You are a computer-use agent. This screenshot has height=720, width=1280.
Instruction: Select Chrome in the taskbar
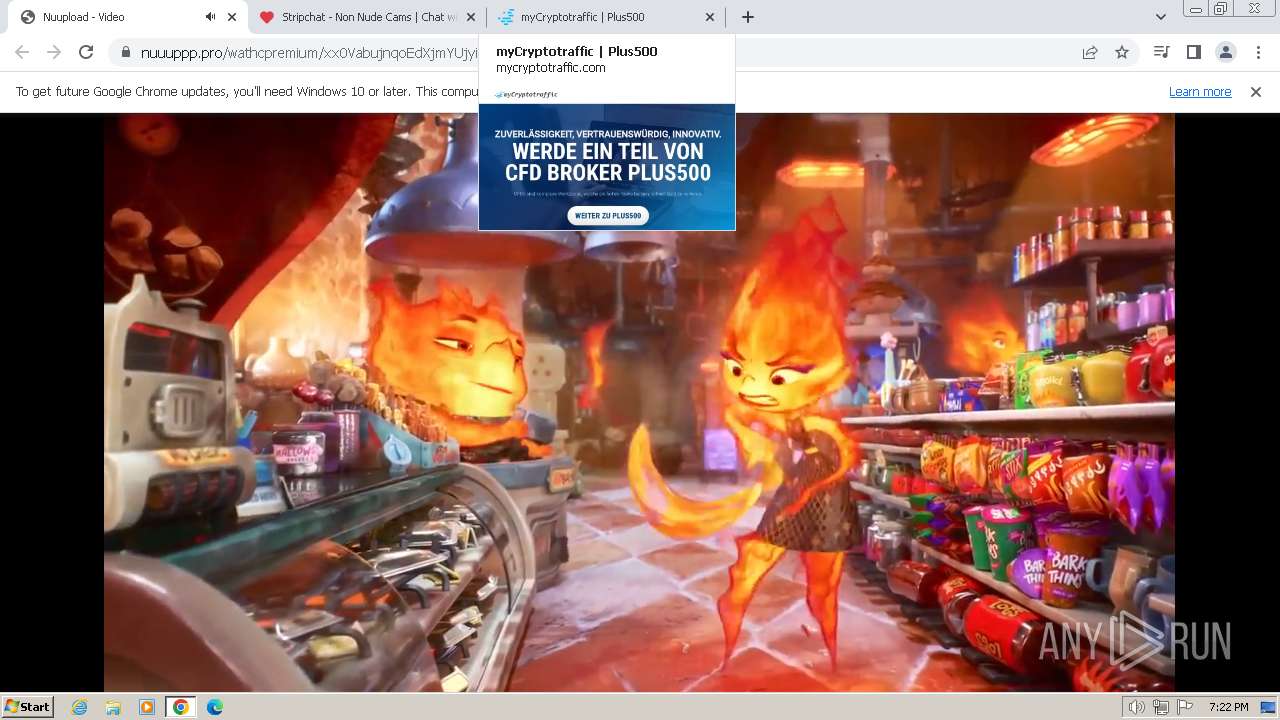tap(180, 707)
